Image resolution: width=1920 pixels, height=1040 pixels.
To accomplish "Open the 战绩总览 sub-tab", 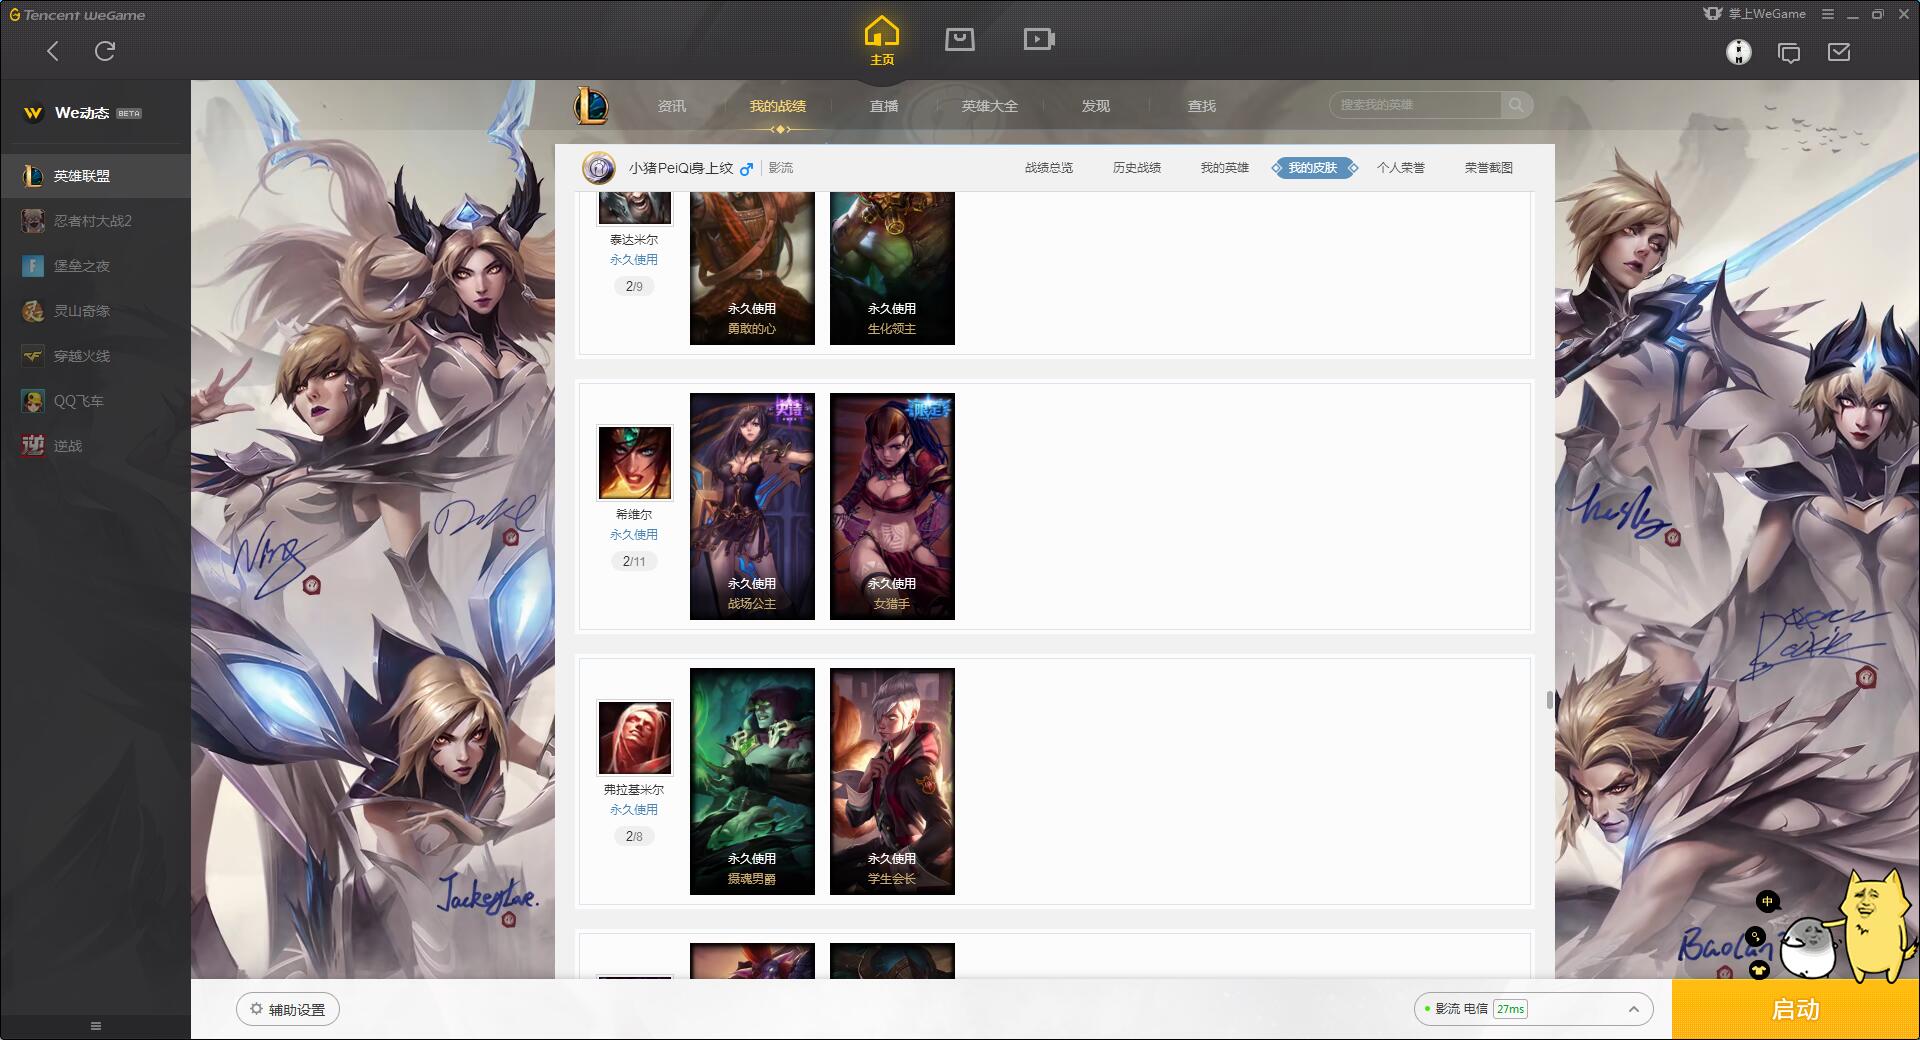I will tap(1049, 168).
